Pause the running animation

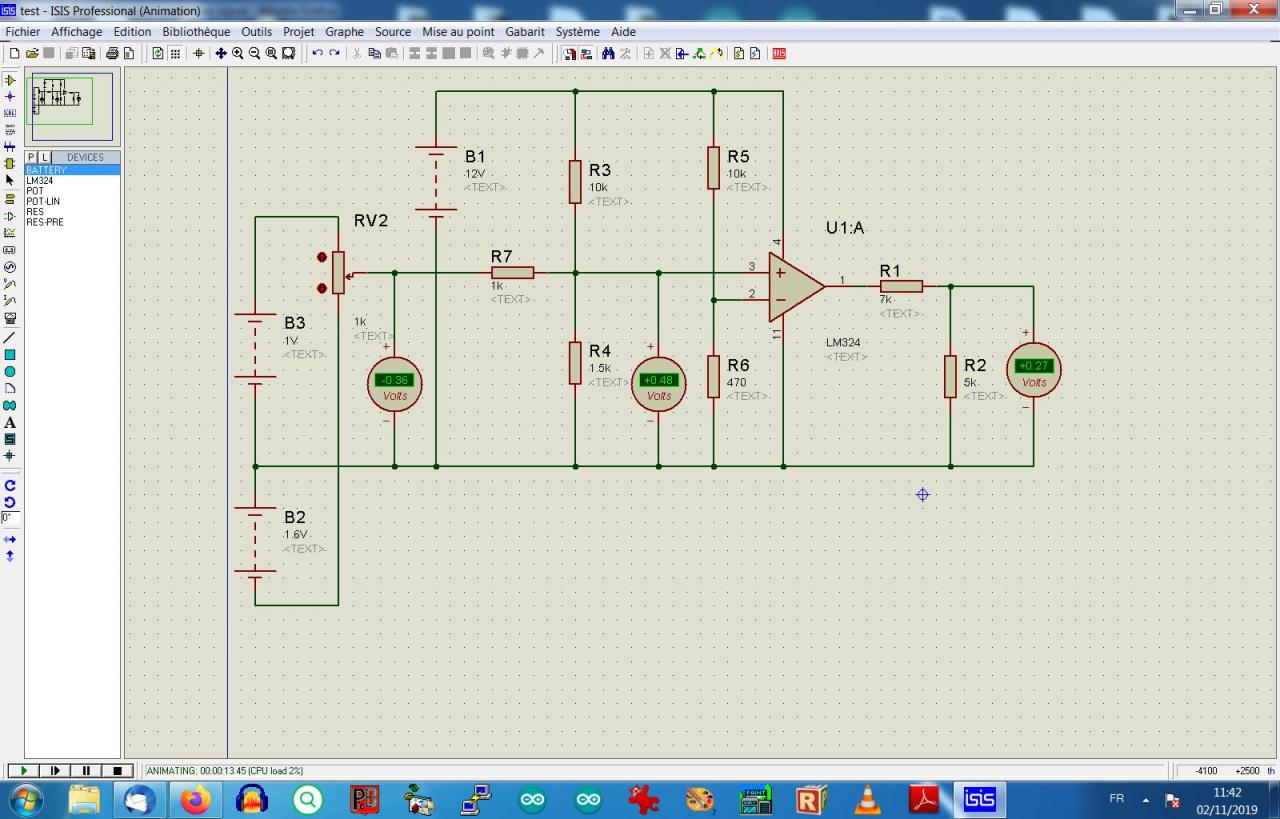click(x=86, y=771)
